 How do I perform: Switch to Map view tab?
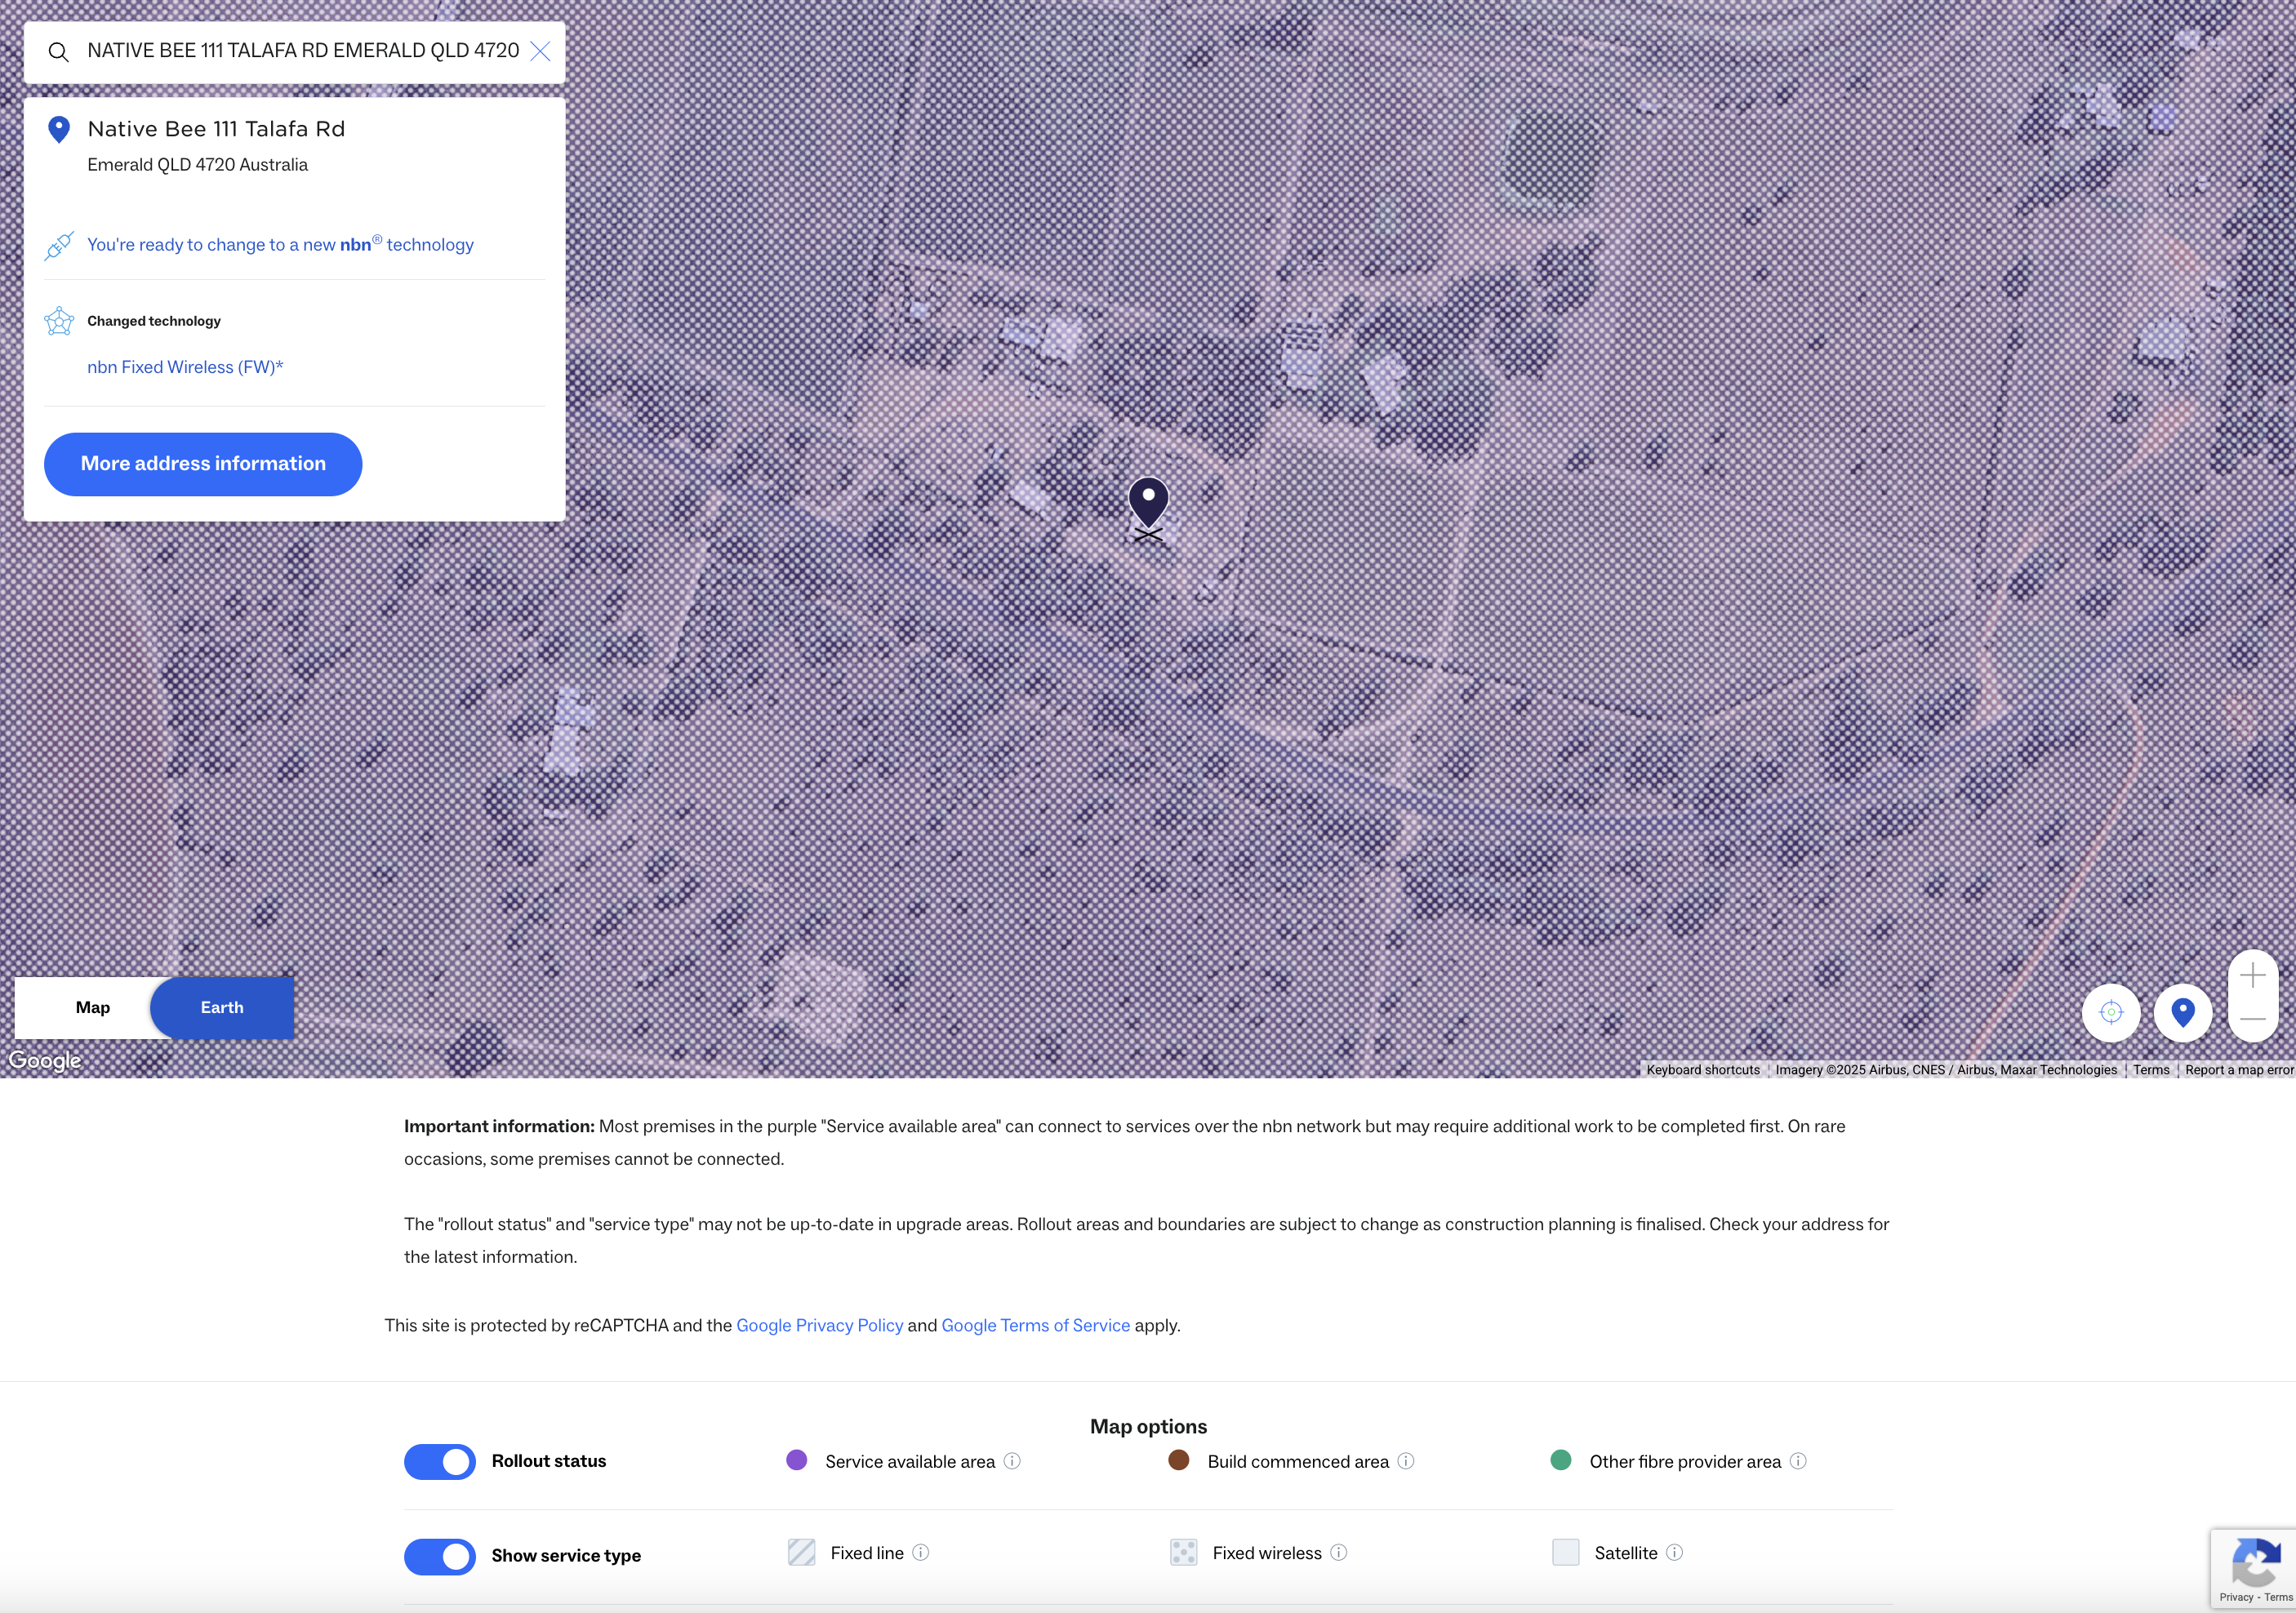pyautogui.click(x=93, y=1007)
